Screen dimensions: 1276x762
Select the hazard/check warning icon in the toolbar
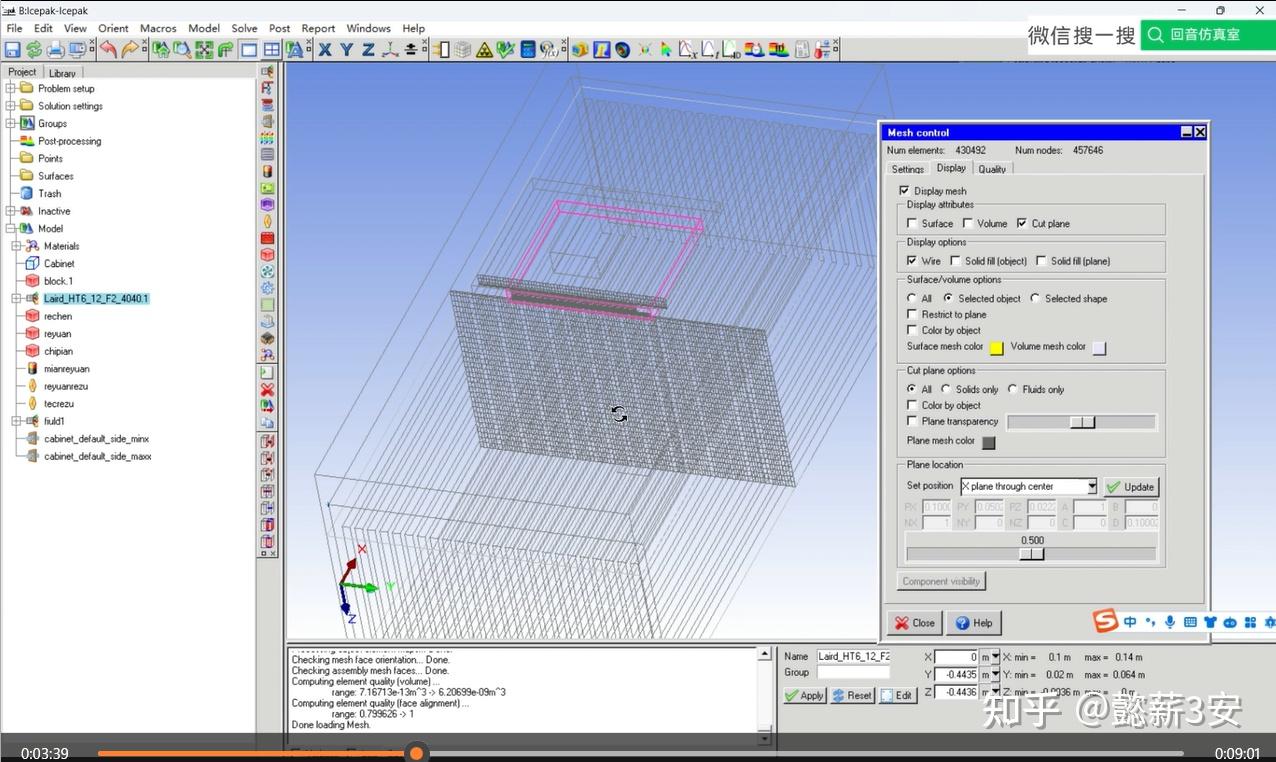click(x=484, y=48)
